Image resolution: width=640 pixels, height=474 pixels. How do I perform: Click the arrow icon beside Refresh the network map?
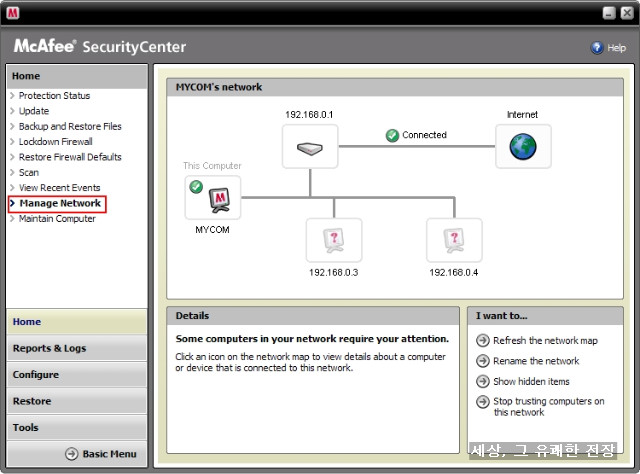[x=483, y=340]
